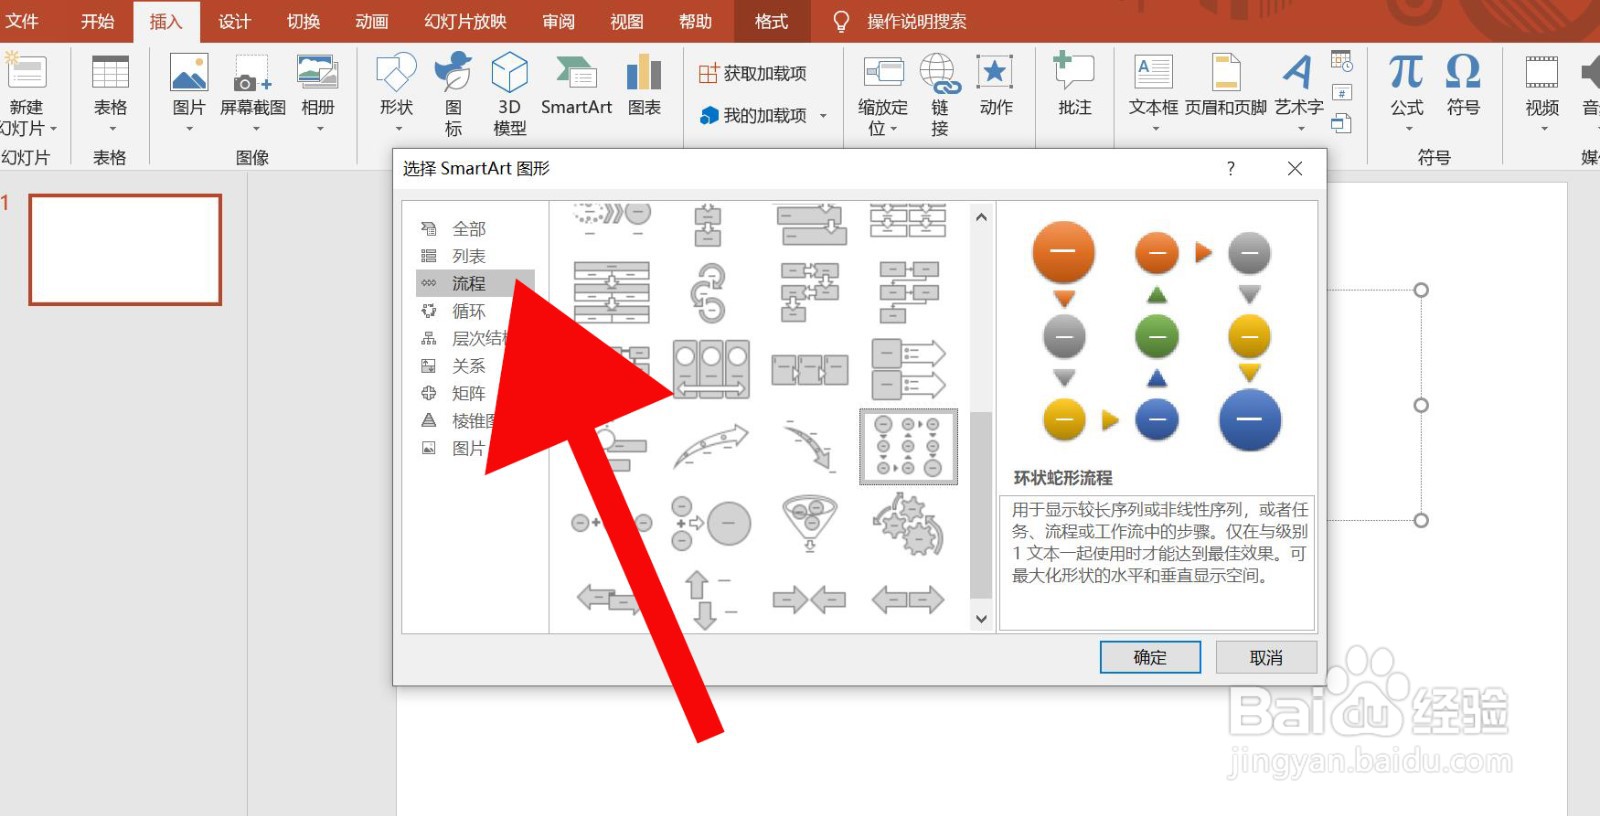Click the Photo Album (相册) icon
1600x816 pixels.
pyautogui.click(x=317, y=72)
